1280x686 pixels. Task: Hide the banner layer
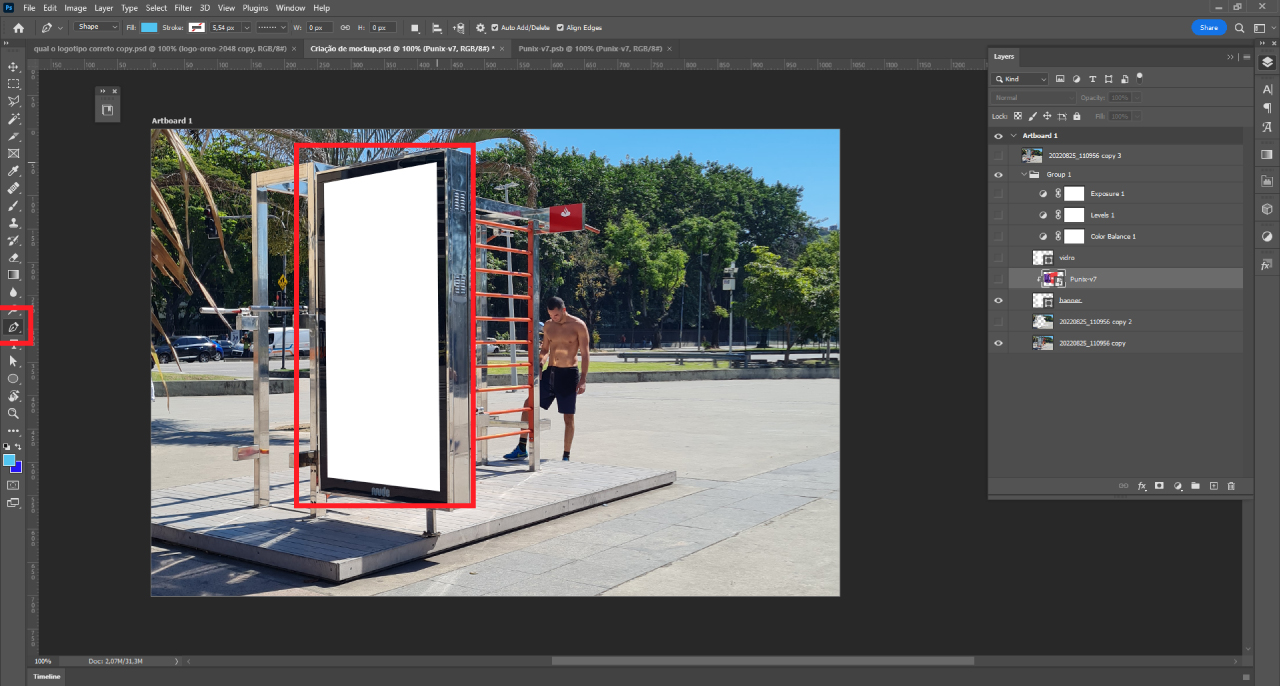(x=998, y=300)
